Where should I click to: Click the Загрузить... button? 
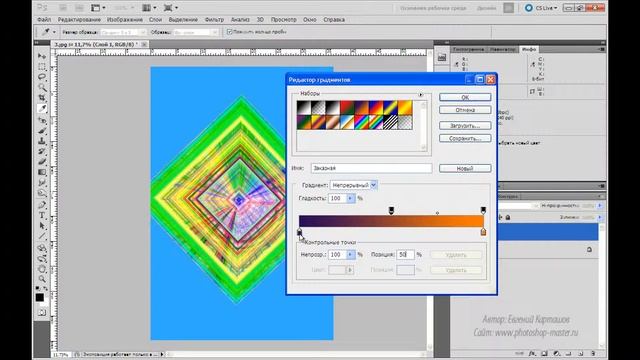(x=465, y=126)
